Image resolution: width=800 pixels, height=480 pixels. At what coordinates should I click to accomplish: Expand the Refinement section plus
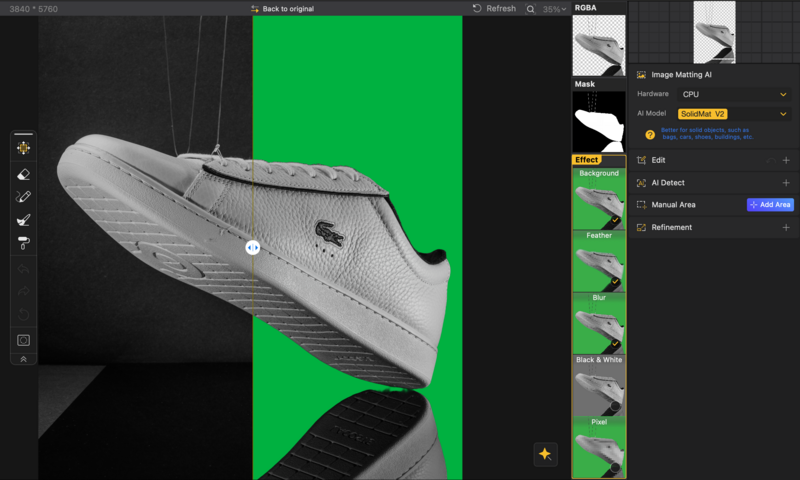click(x=786, y=228)
